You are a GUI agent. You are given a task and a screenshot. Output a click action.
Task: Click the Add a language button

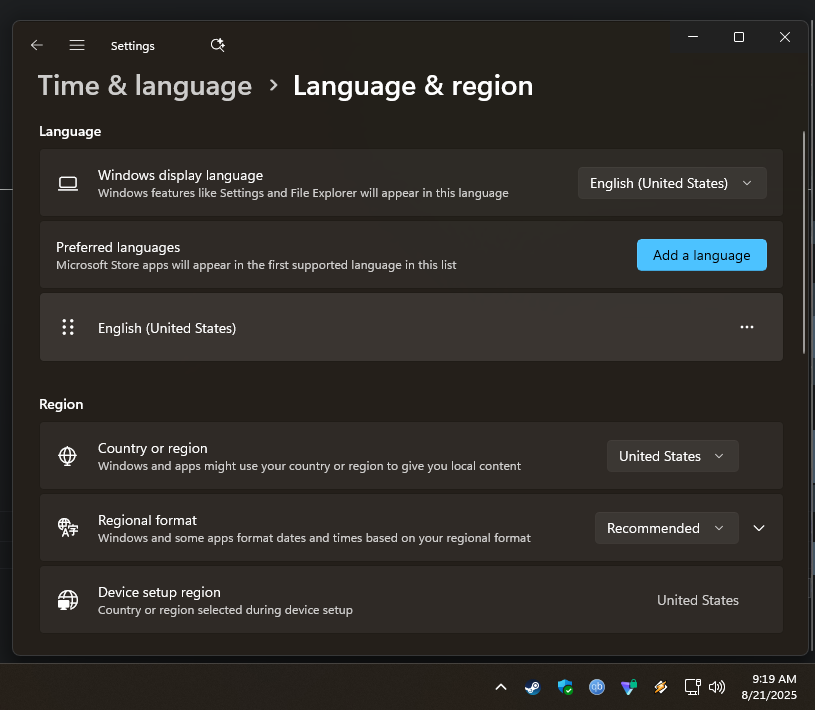point(701,255)
